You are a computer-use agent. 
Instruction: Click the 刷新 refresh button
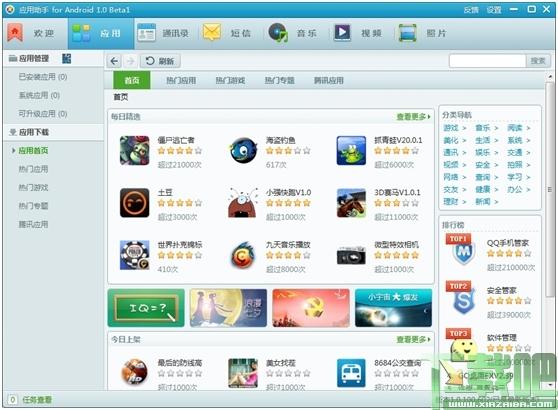tap(160, 61)
